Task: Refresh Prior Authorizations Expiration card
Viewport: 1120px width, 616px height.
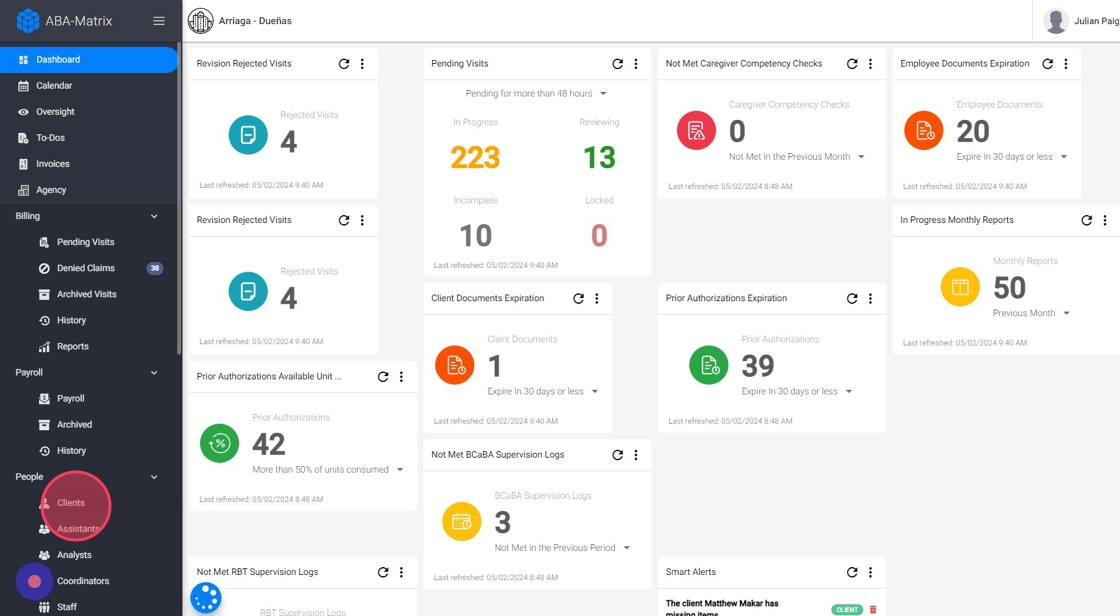Action: click(x=851, y=298)
